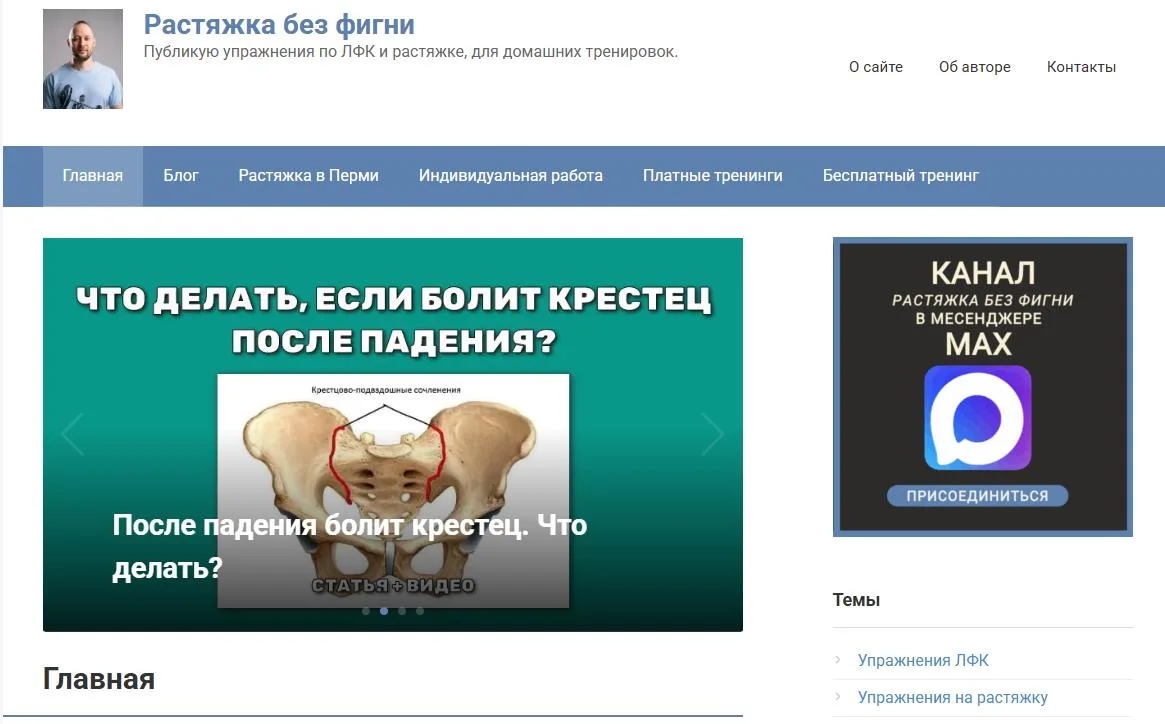Select the active second slider dot

click(383, 611)
